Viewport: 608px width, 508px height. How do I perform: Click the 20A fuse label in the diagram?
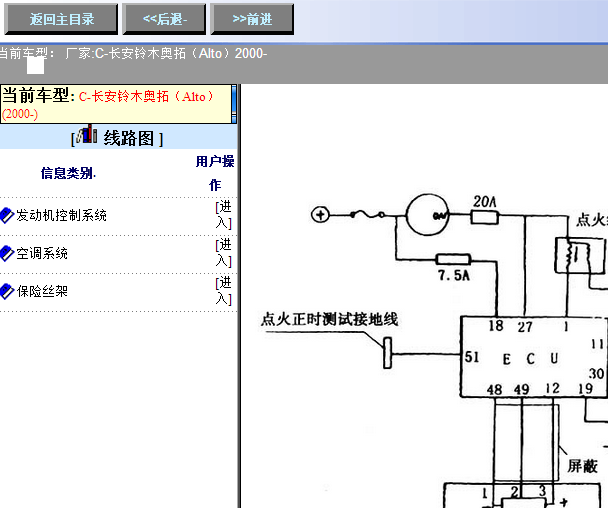[x=485, y=202]
